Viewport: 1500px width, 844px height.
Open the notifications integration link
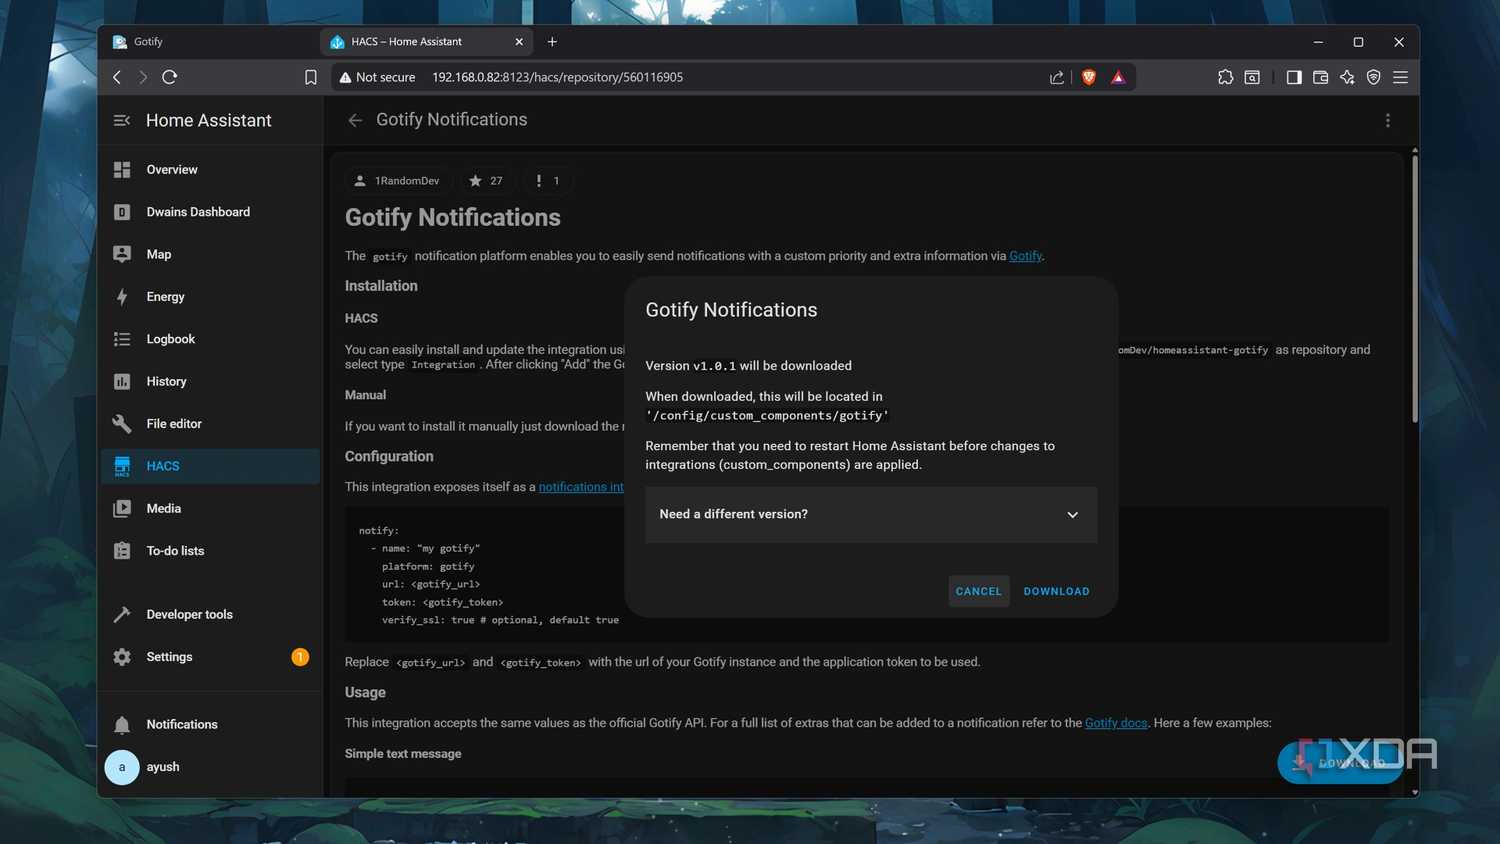point(581,487)
